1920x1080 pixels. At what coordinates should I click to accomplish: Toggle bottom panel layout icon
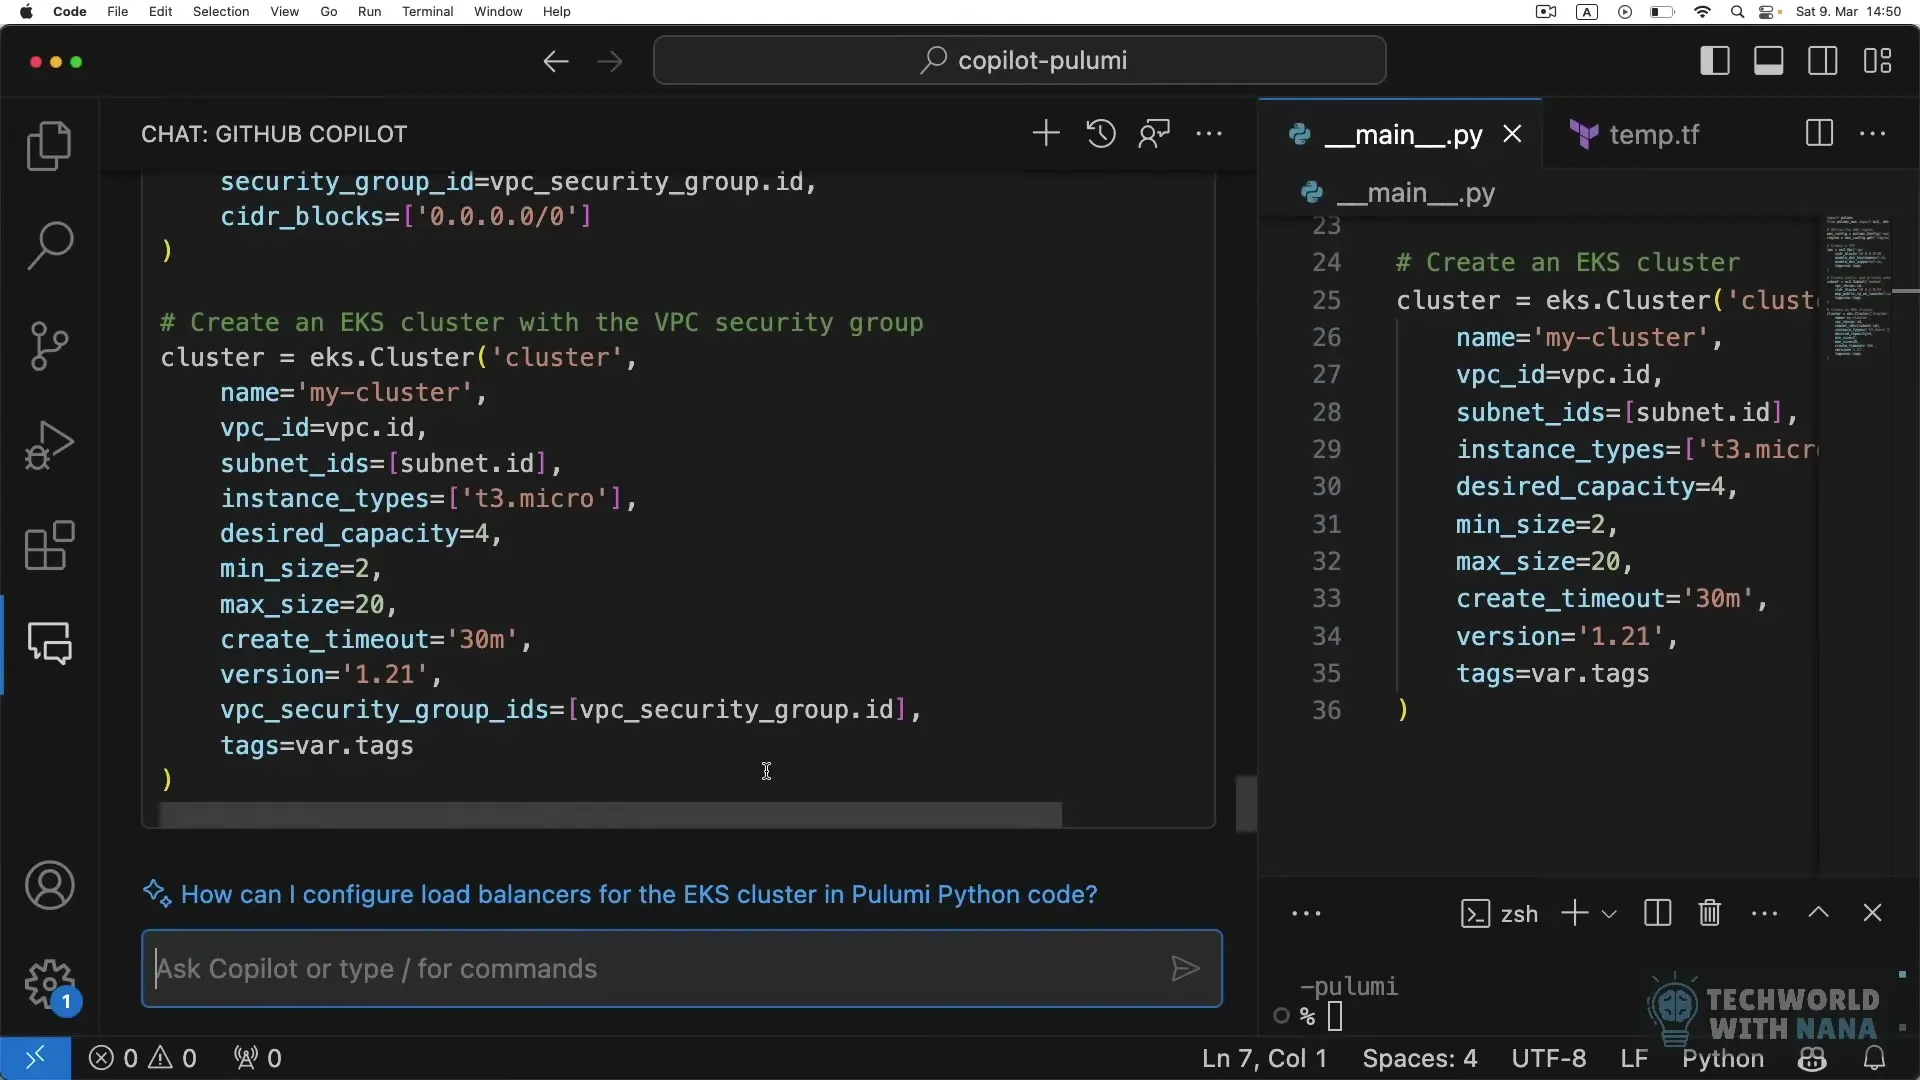[1769, 61]
